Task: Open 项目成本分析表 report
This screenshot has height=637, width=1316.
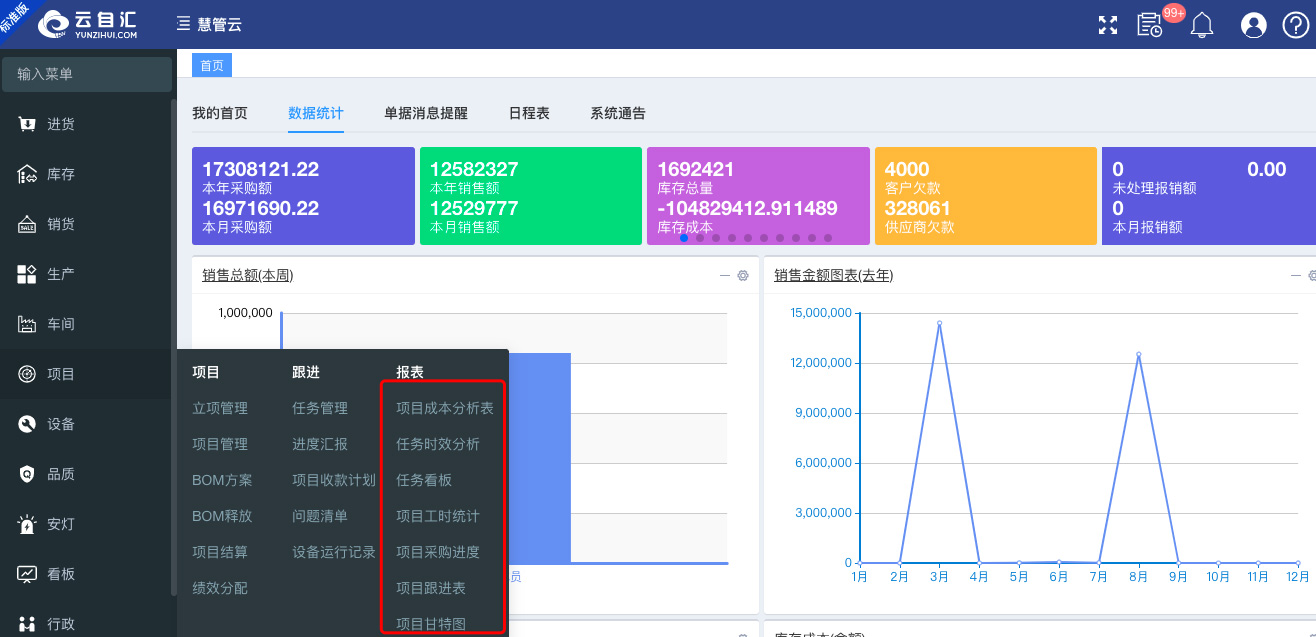Action: coord(444,408)
